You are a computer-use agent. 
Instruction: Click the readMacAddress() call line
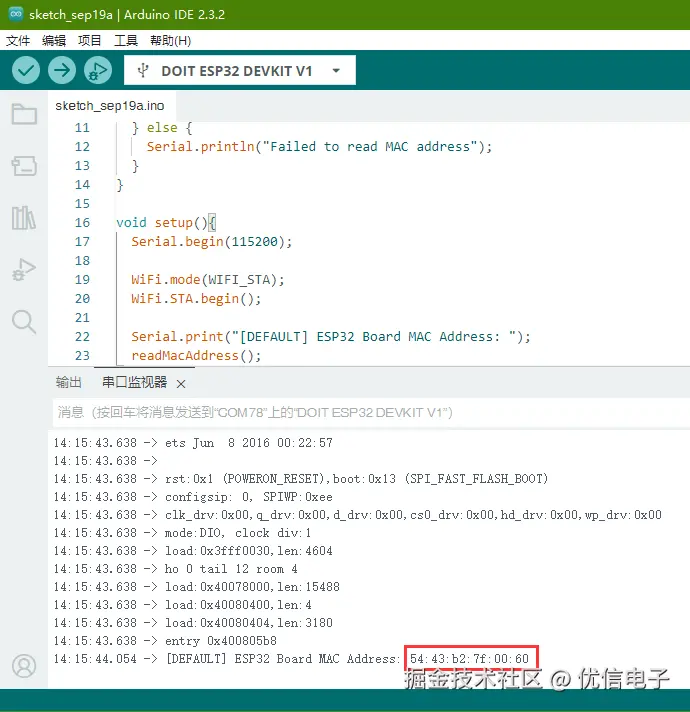coord(196,356)
